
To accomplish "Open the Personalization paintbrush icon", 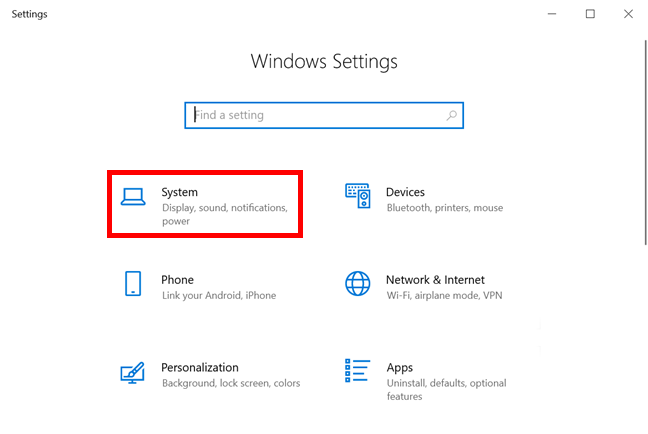I will point(132,372).
